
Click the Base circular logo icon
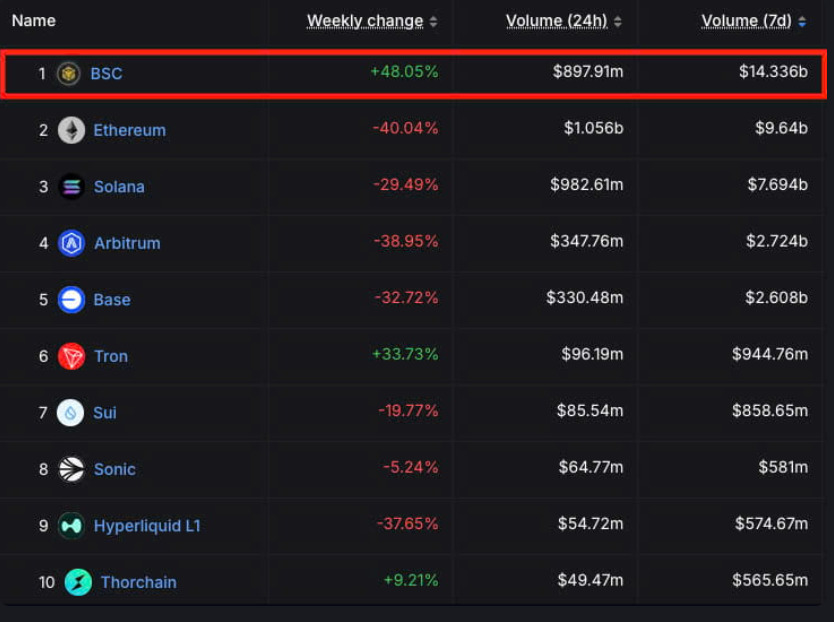tap(71, 299)
